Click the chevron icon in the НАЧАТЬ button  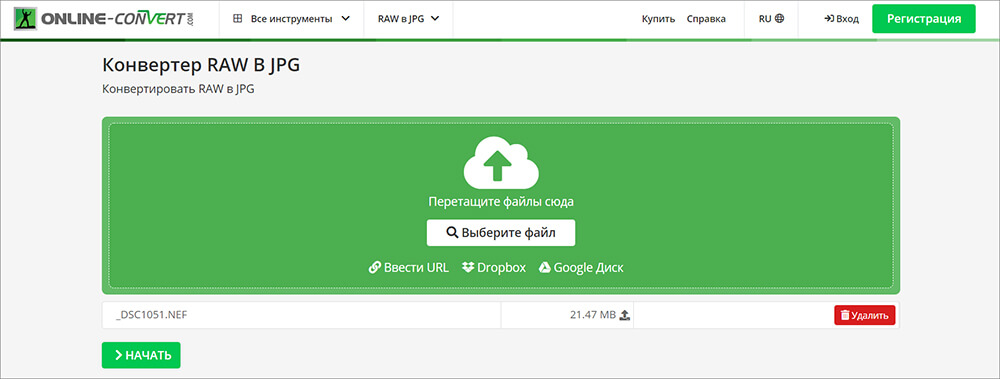tap(119, 355)
